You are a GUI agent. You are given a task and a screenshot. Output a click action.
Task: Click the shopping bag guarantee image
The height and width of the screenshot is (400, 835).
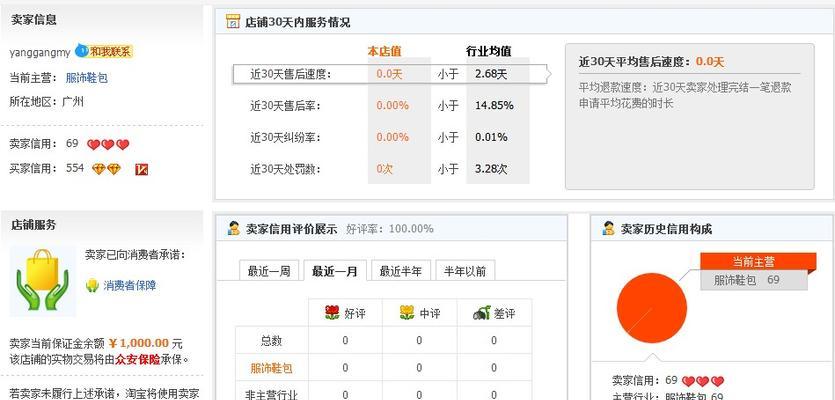pyautogui.click(x=43, y=281)
